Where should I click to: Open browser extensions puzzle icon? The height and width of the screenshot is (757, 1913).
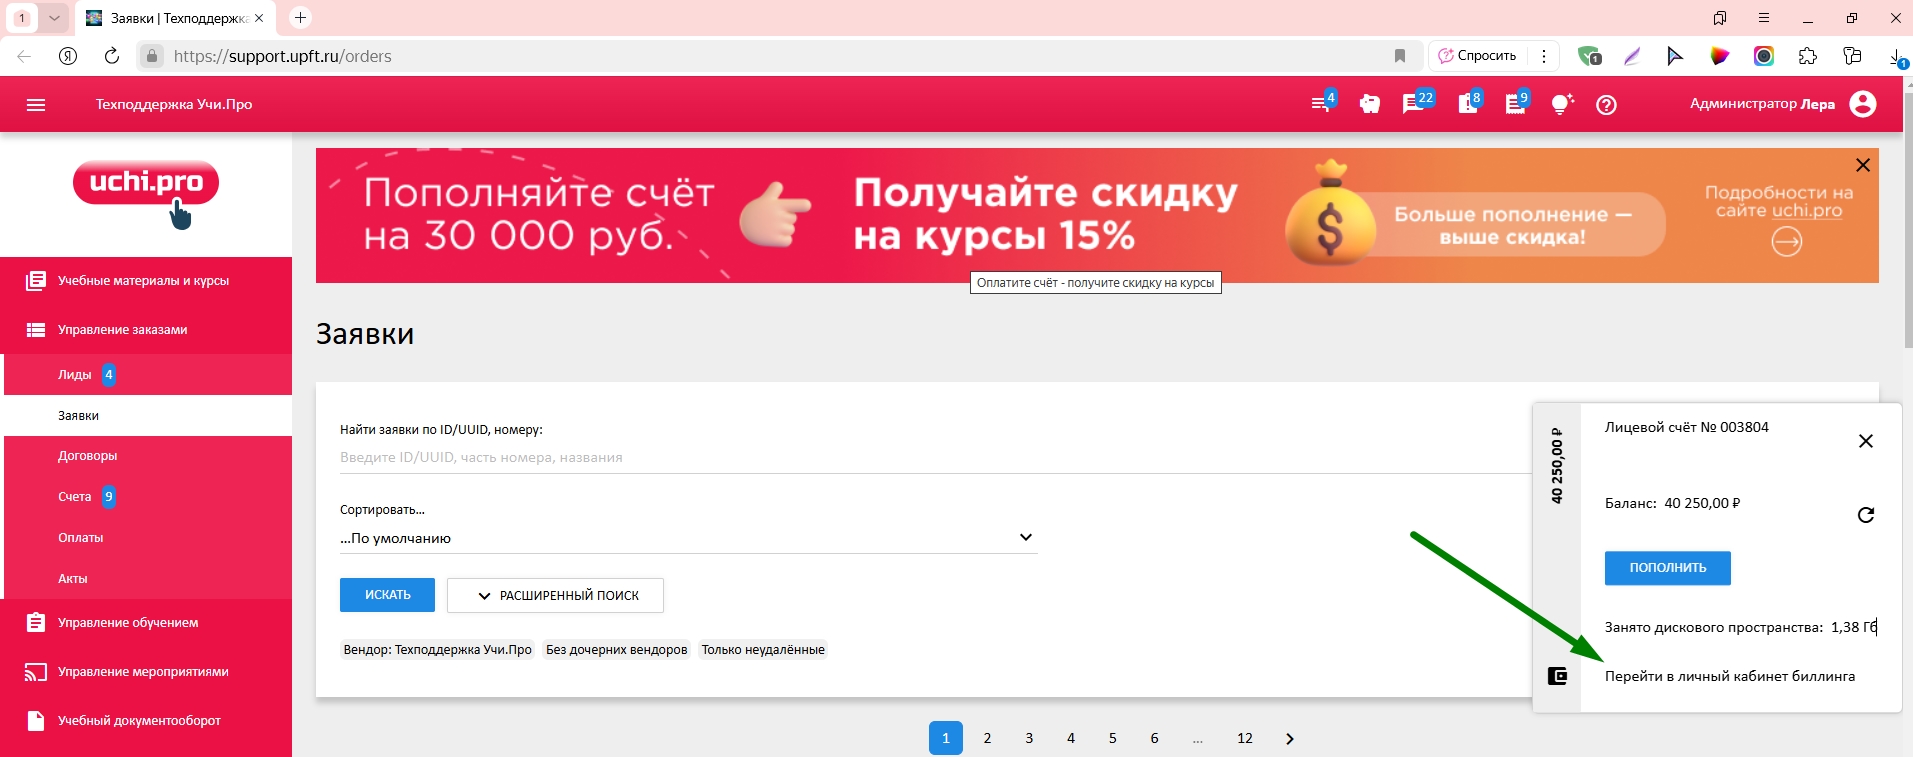[1807, 56]
